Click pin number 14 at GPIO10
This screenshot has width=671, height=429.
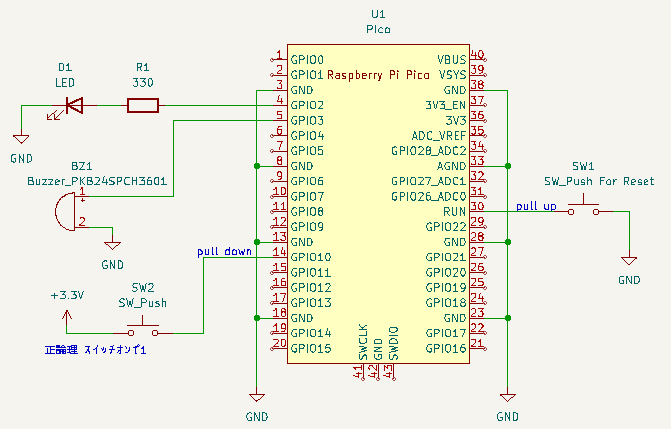pos(279,252)
